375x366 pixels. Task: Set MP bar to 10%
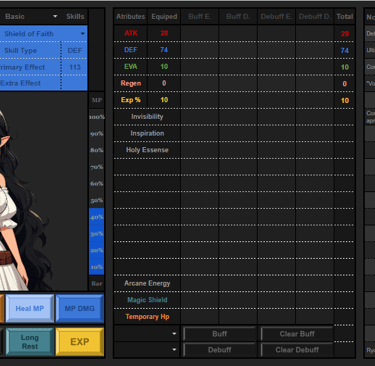coord(97,267)
